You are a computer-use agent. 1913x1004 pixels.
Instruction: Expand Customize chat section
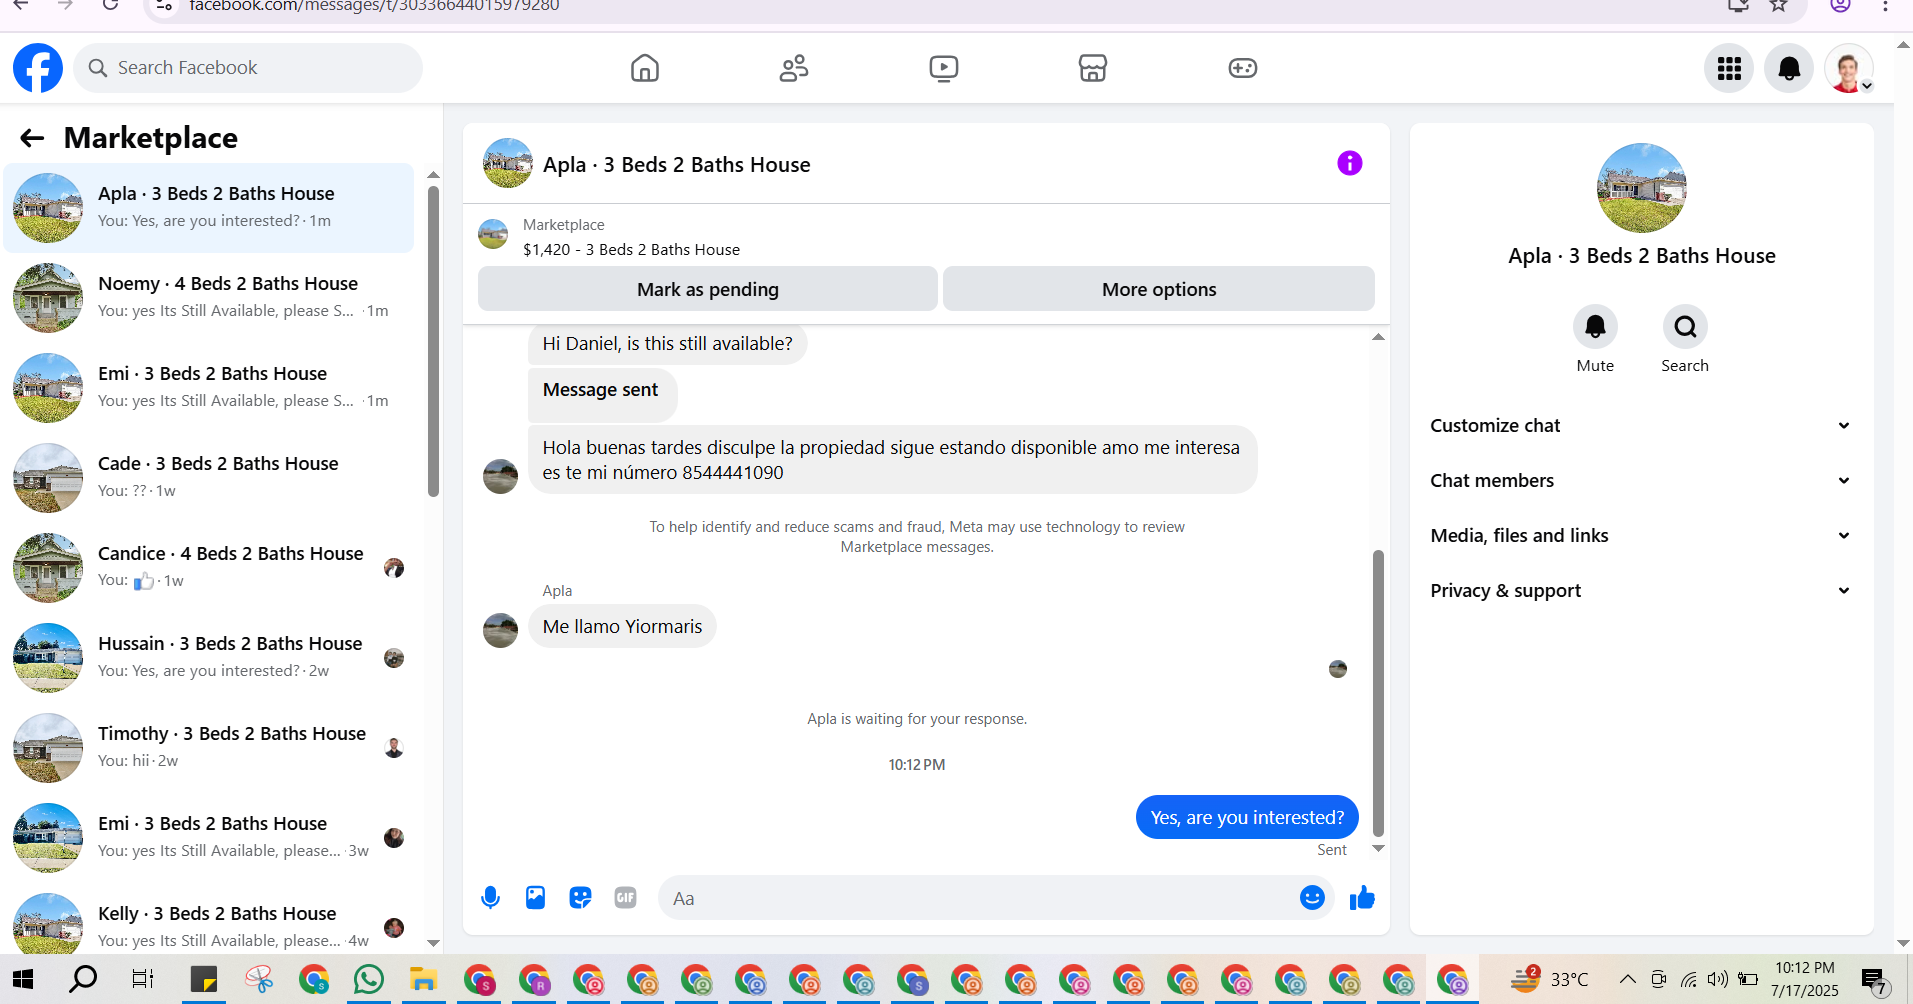pos(1641,426)
